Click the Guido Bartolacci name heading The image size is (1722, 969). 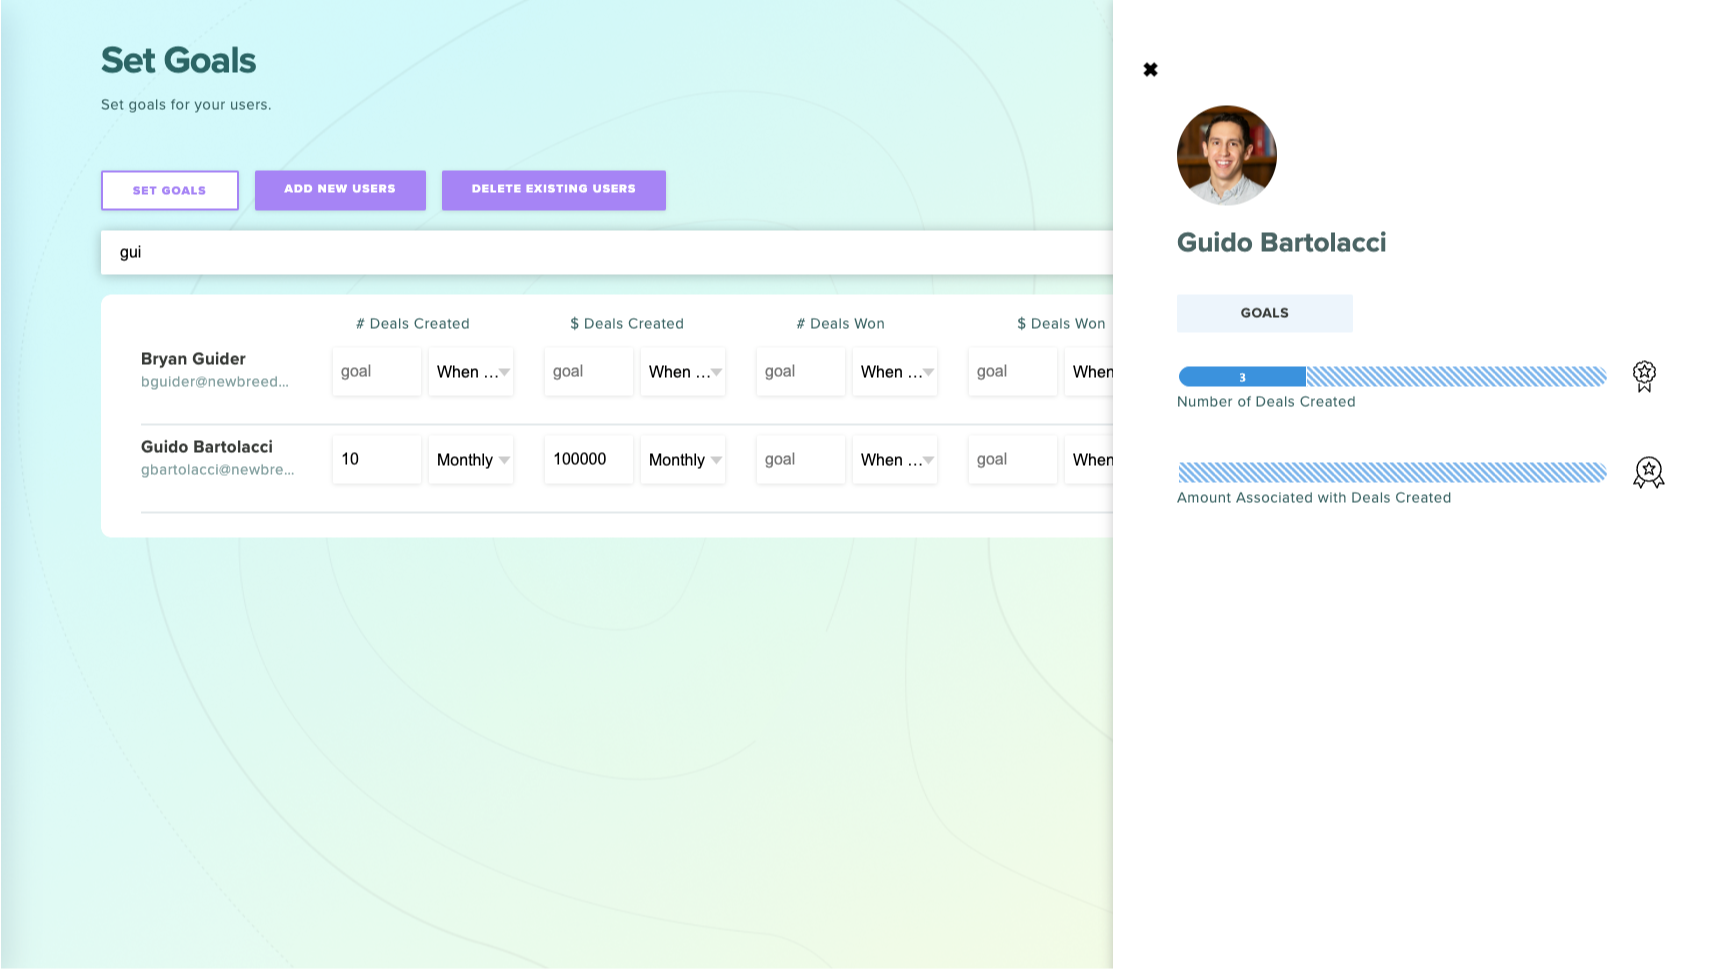click(1281, 242)
